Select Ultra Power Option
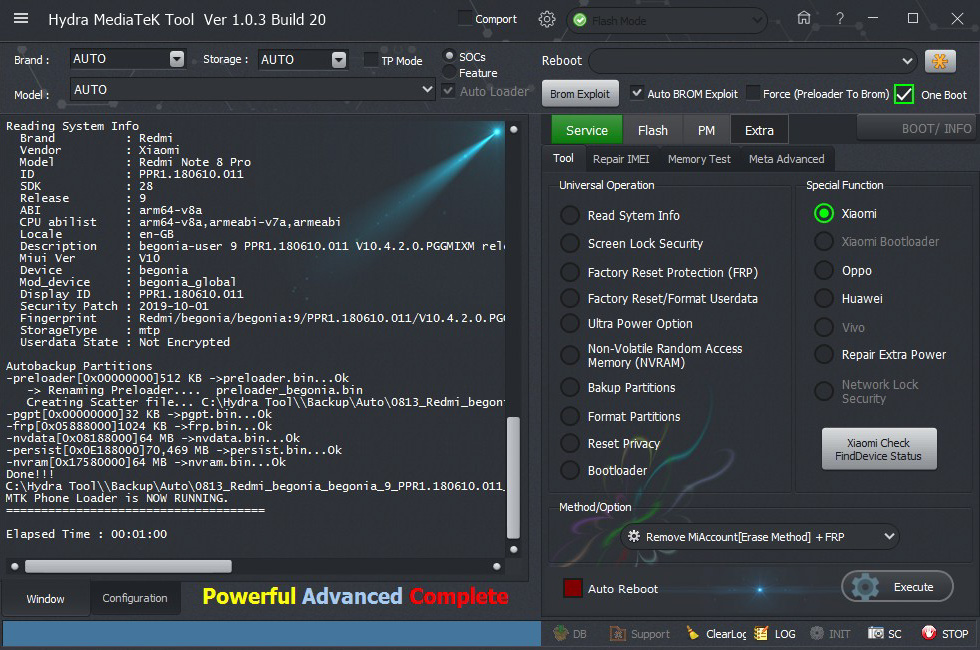This screenshot has width=980, height=650. point(569,323)
